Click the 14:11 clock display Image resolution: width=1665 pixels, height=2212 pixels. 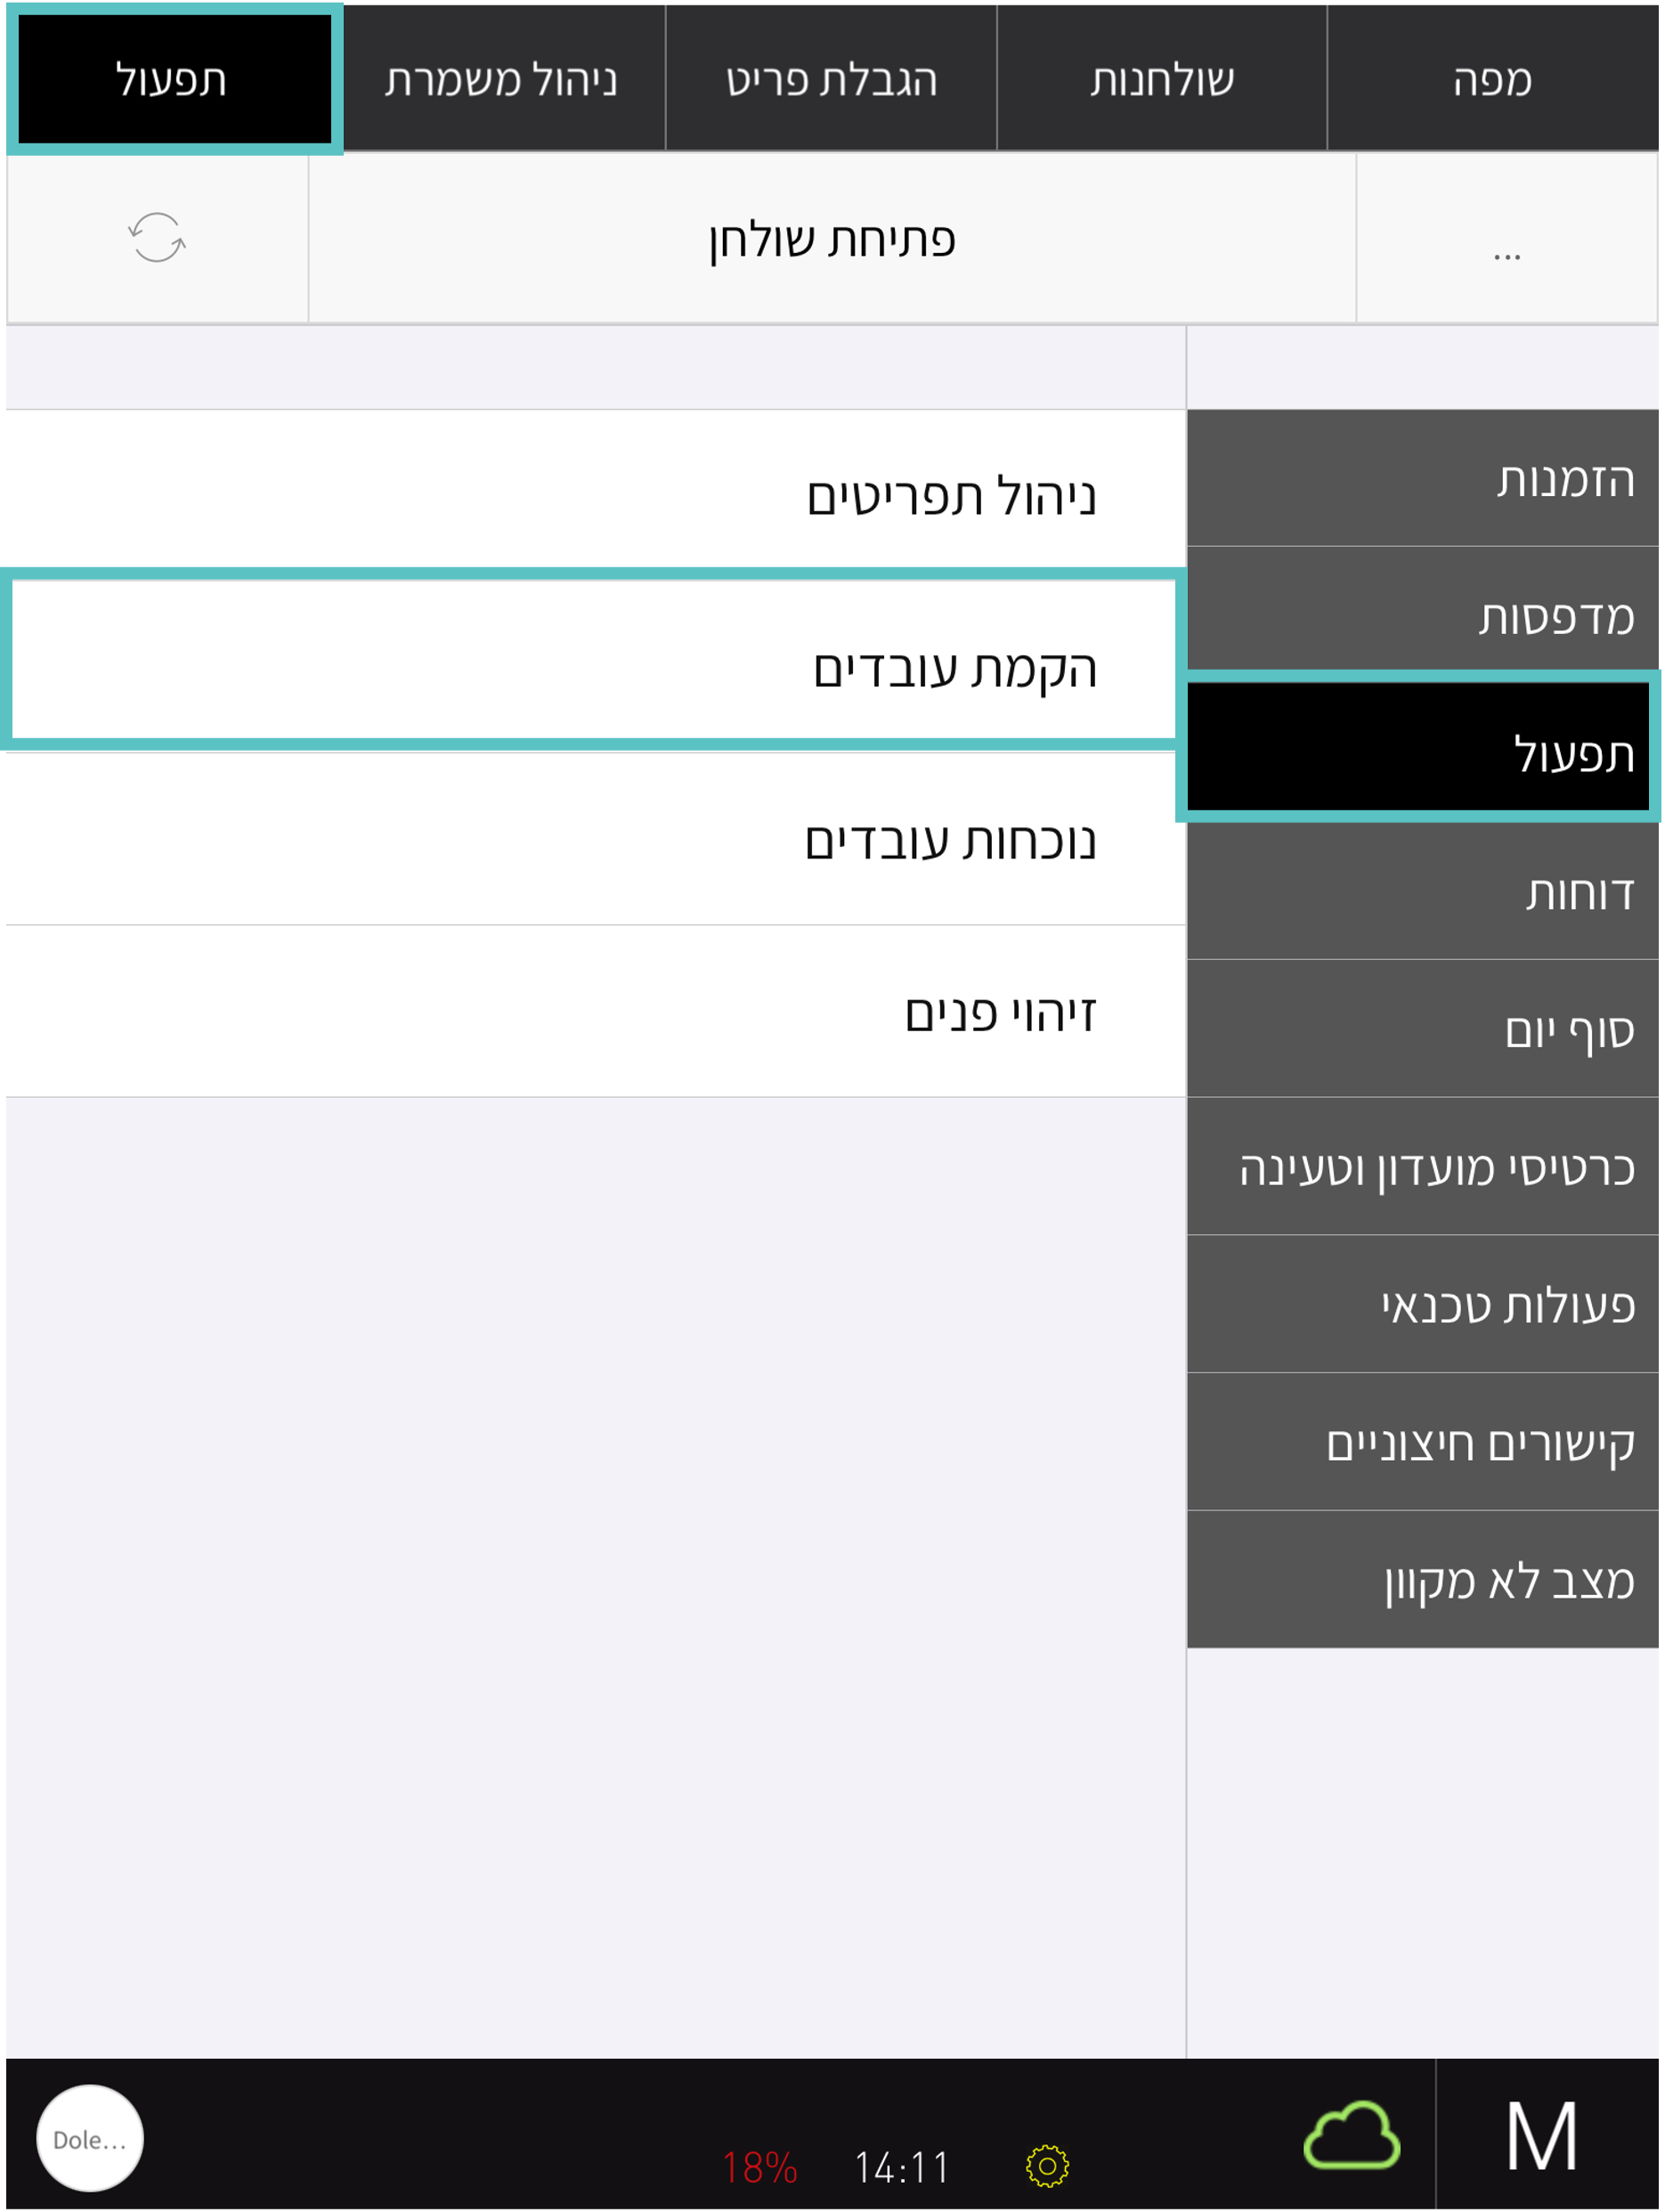[902, 2167]
